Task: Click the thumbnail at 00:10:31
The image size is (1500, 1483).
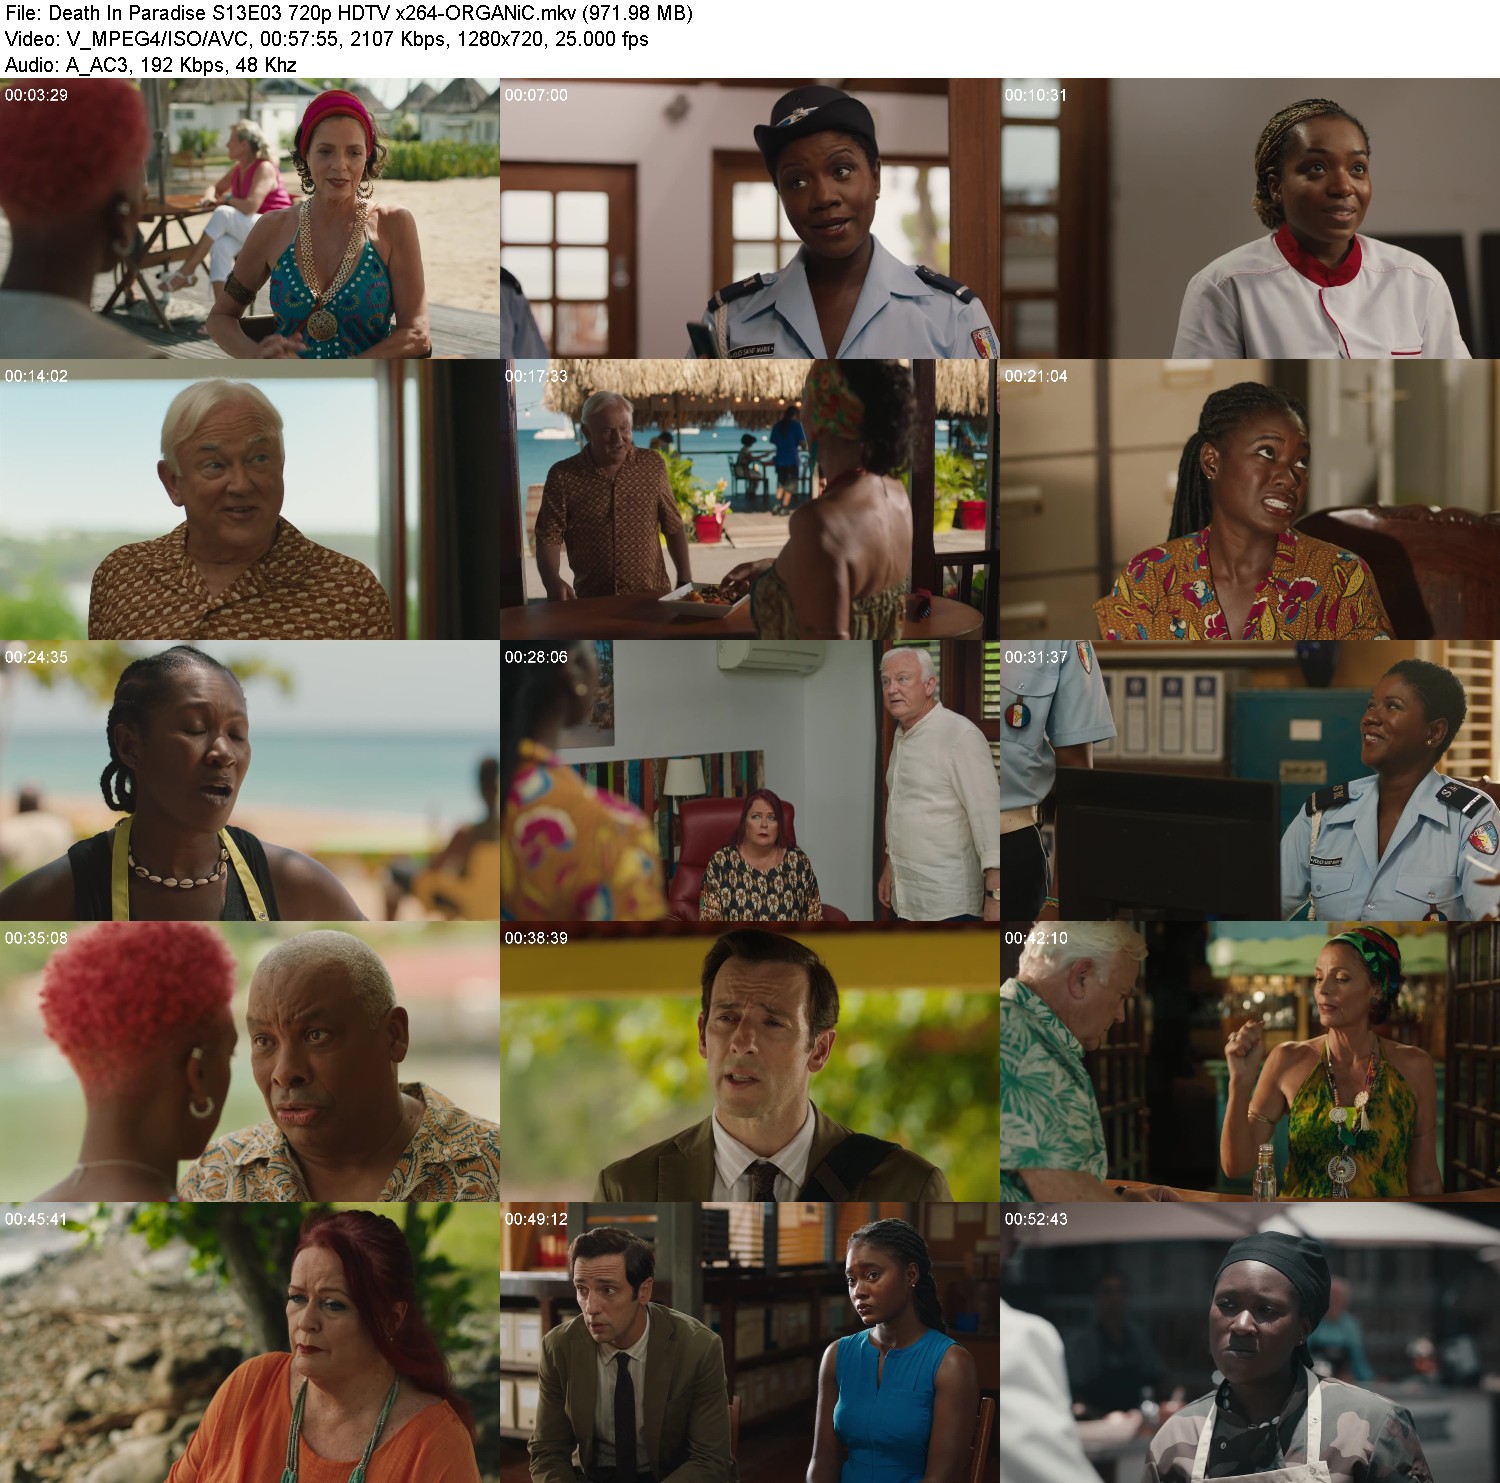Action: click(x=1250, y=219)
